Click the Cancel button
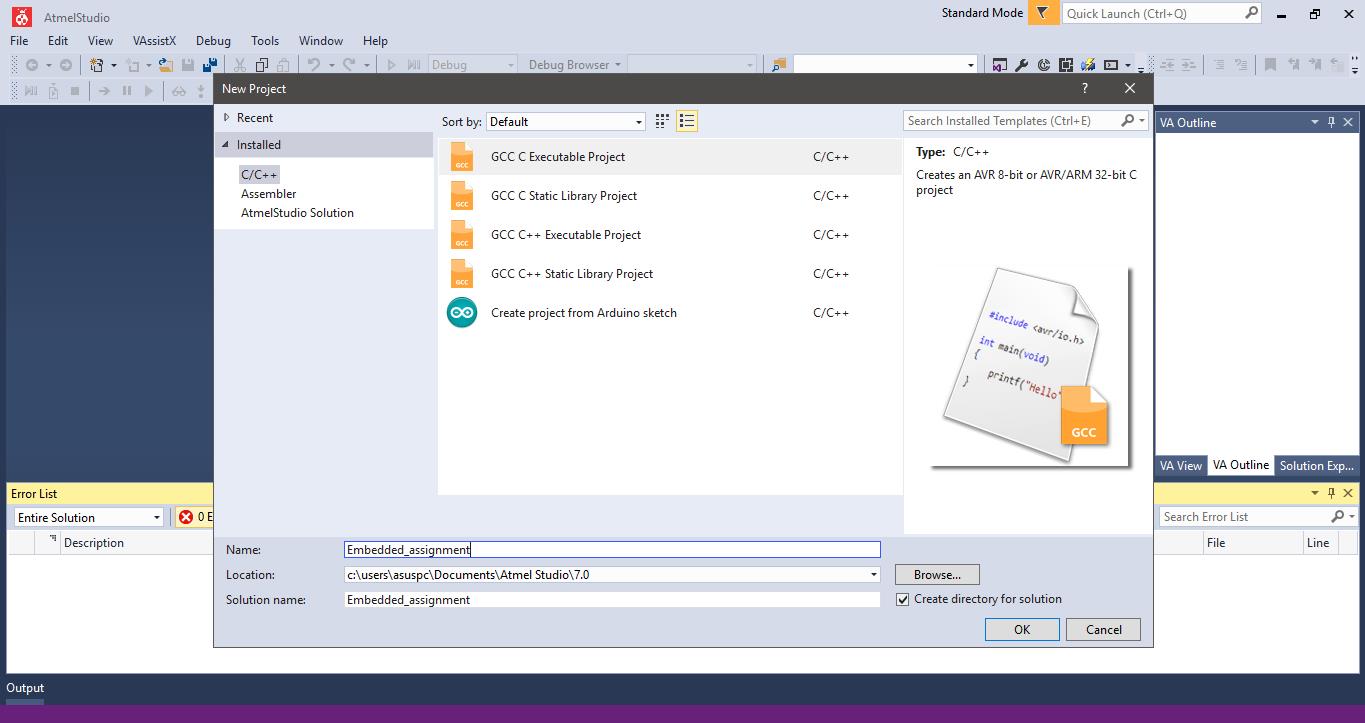 [1103, 629]
